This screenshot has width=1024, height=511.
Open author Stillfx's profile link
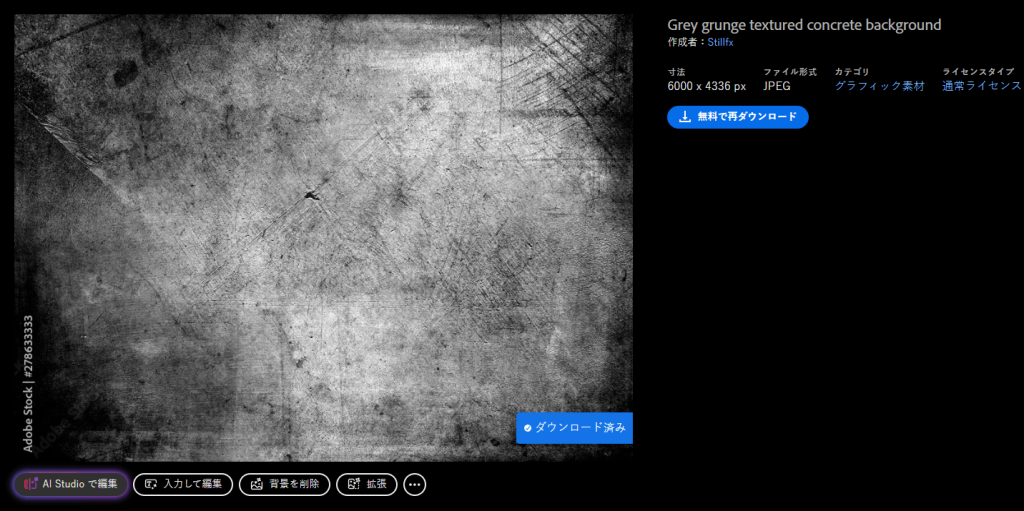pyautogui.click(x=720, y=42)
